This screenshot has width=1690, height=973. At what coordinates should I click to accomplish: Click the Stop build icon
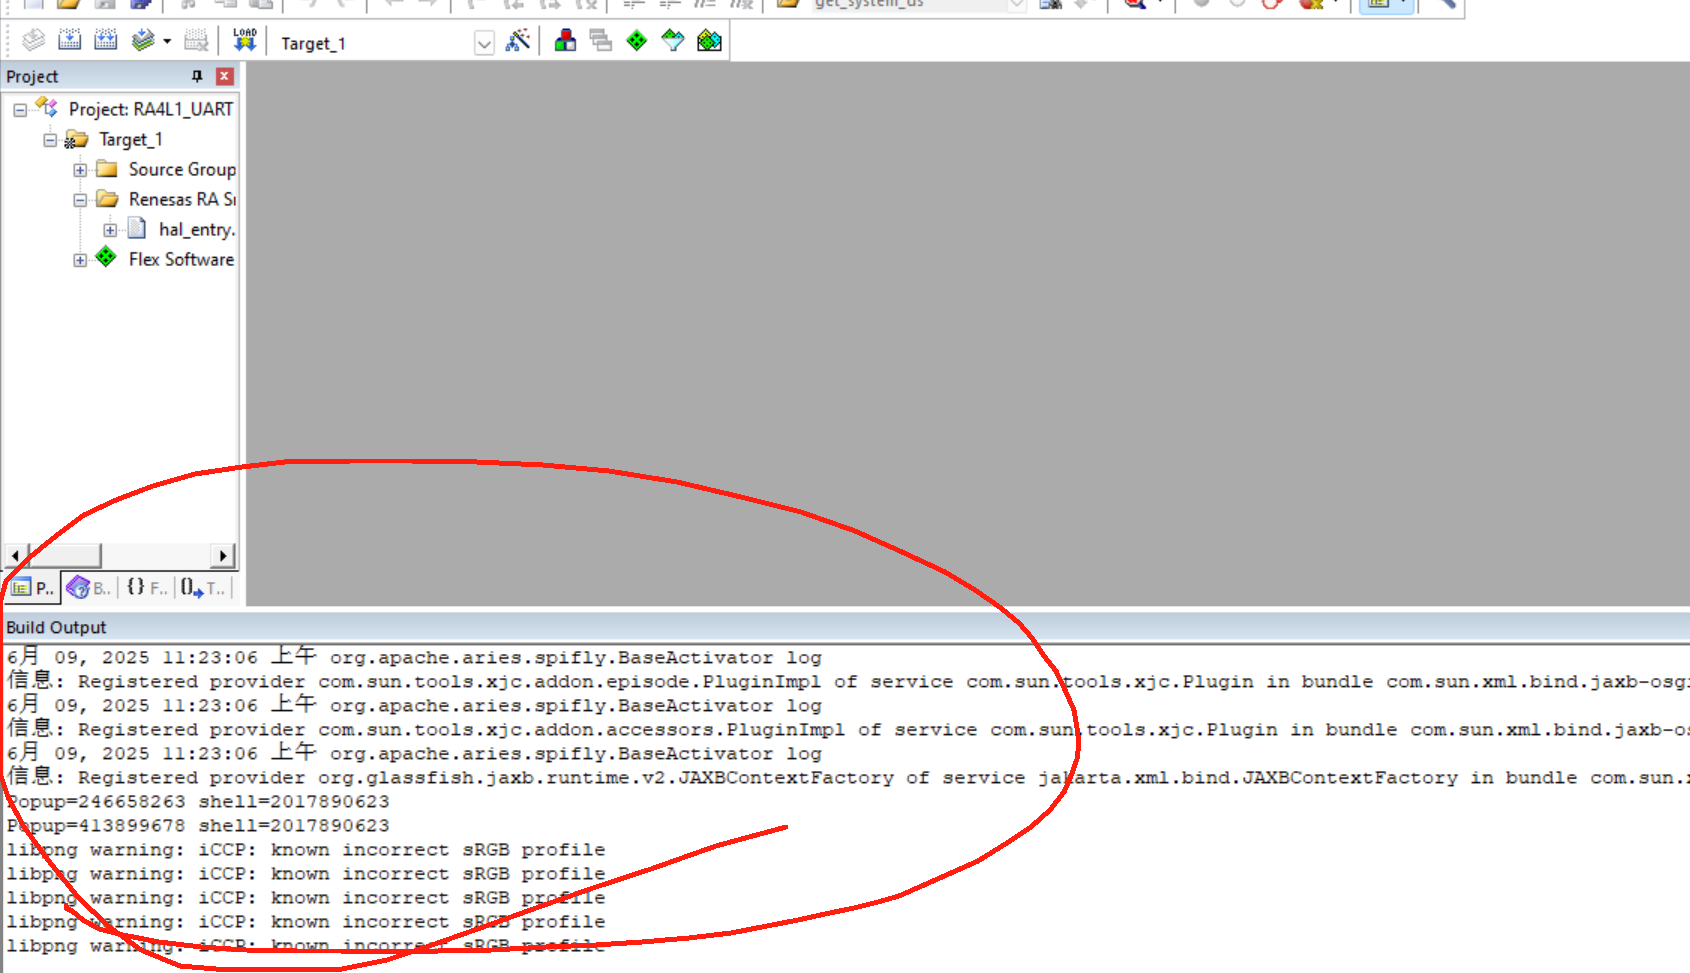pyautogui.click(x=196, y=40)
